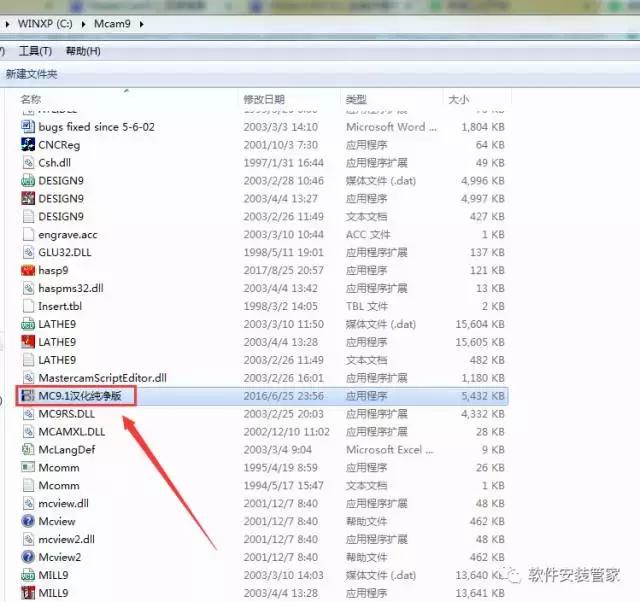
Task: Click the Word icon of bugs fixed since 5-6-02
Action: [28, 127]
